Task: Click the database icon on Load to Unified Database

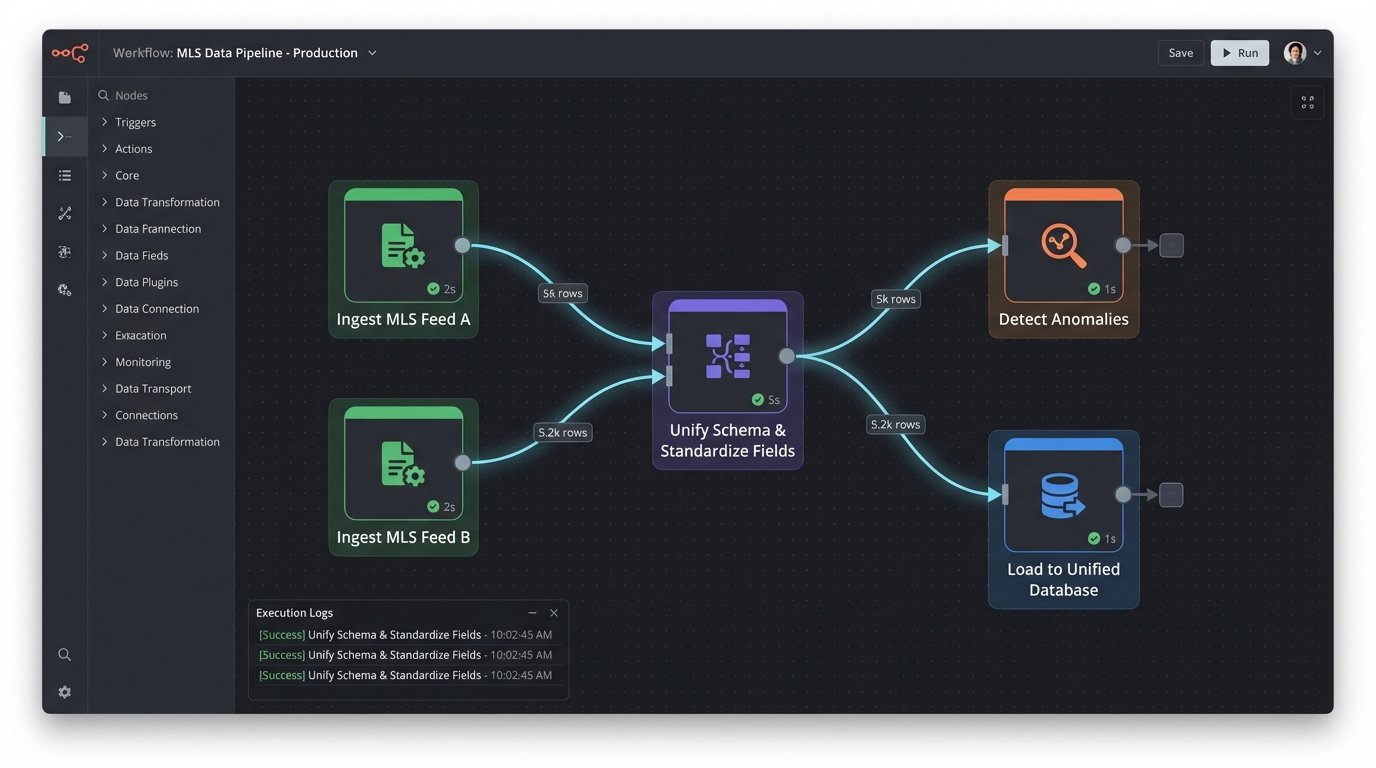Action: tap(1063, 494)
